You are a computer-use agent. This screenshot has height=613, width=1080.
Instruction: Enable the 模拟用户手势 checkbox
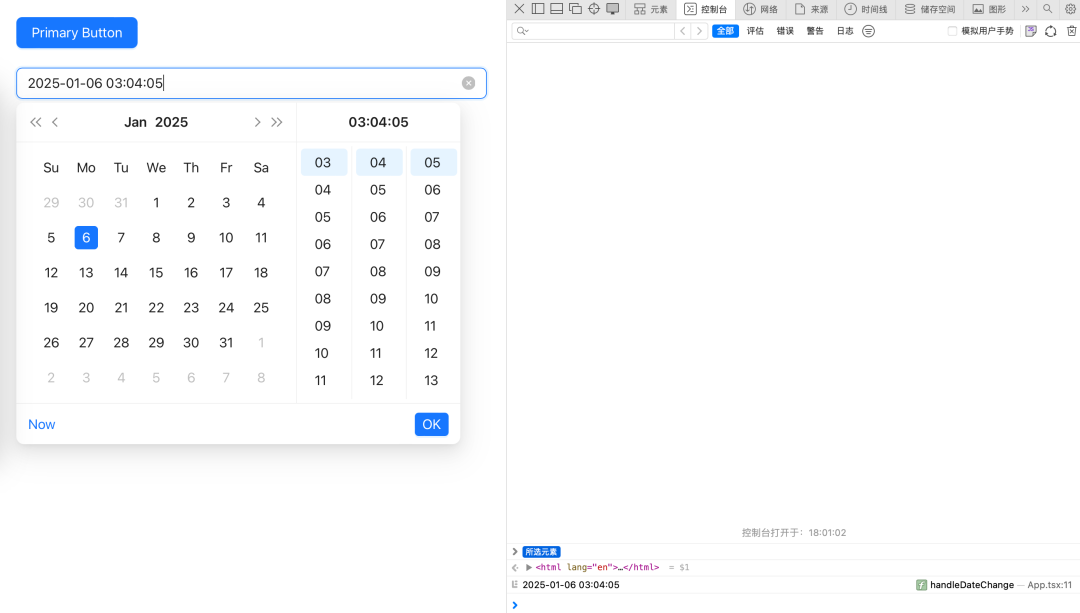point(952,31)
